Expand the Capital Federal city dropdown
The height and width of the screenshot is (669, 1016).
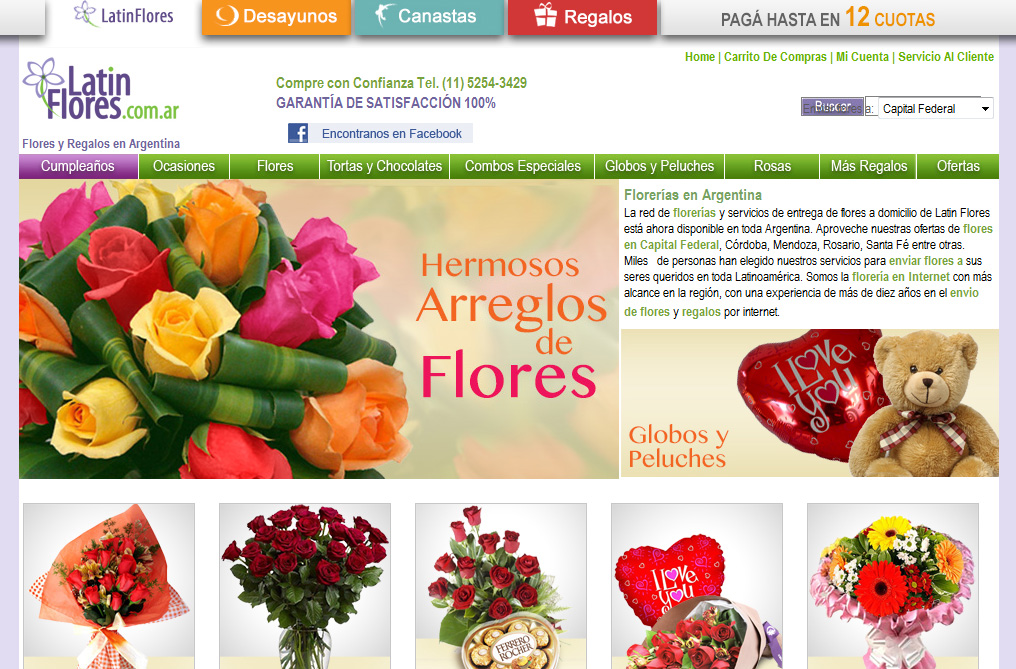(936, 109)
